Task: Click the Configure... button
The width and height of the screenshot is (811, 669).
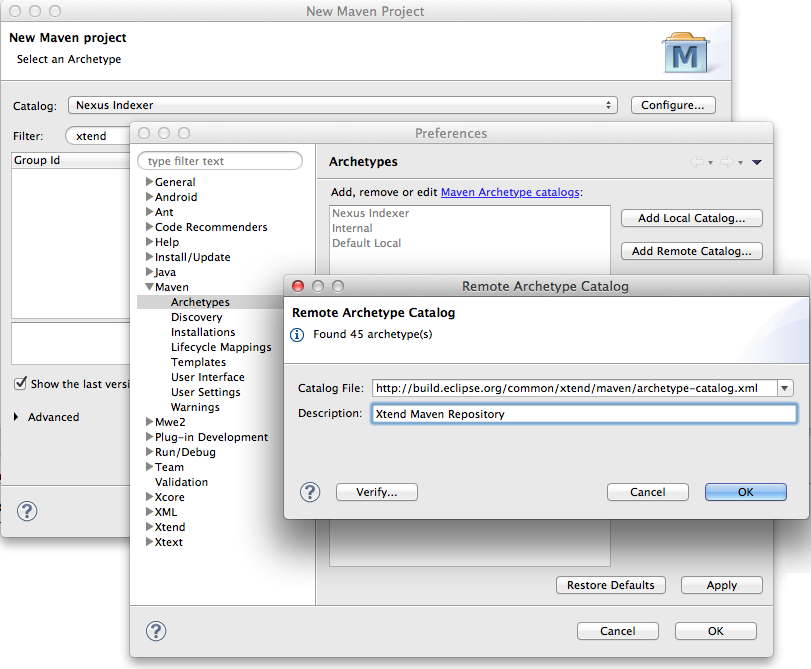Action: click(x=673, y=105)
